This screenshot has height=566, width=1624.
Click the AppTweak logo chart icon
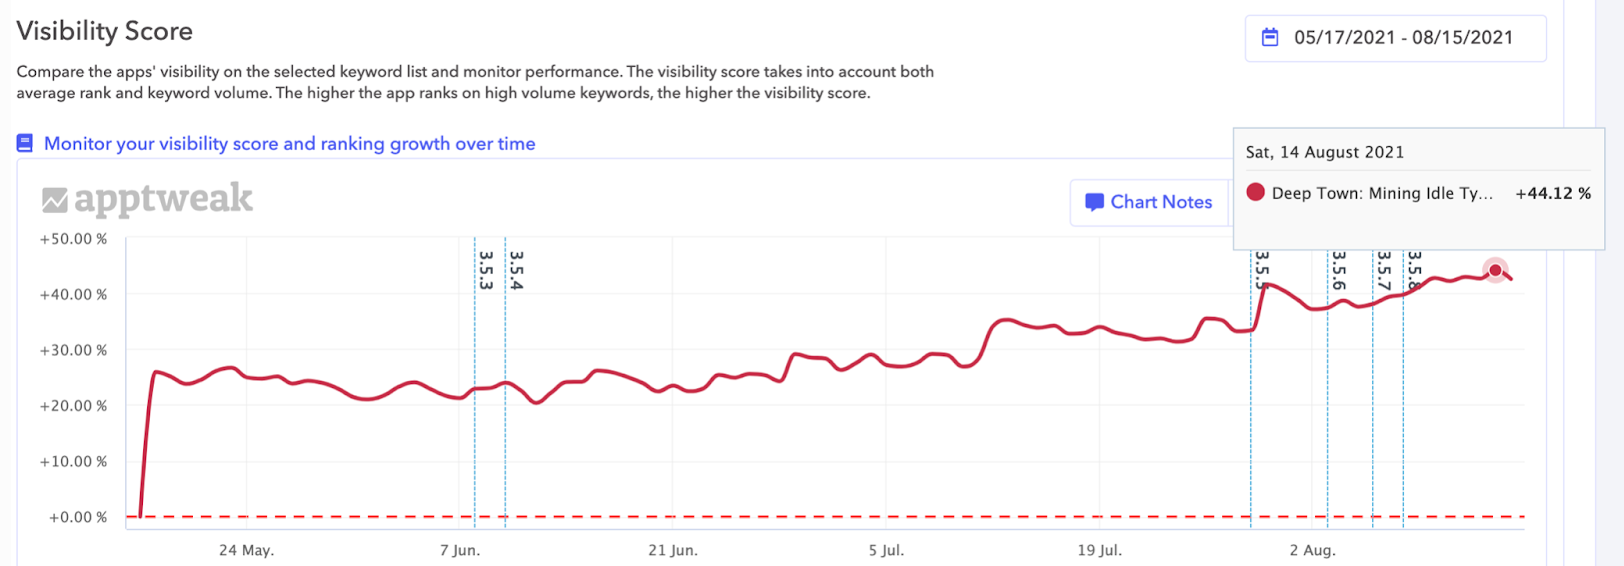click(x=55, y=201)
